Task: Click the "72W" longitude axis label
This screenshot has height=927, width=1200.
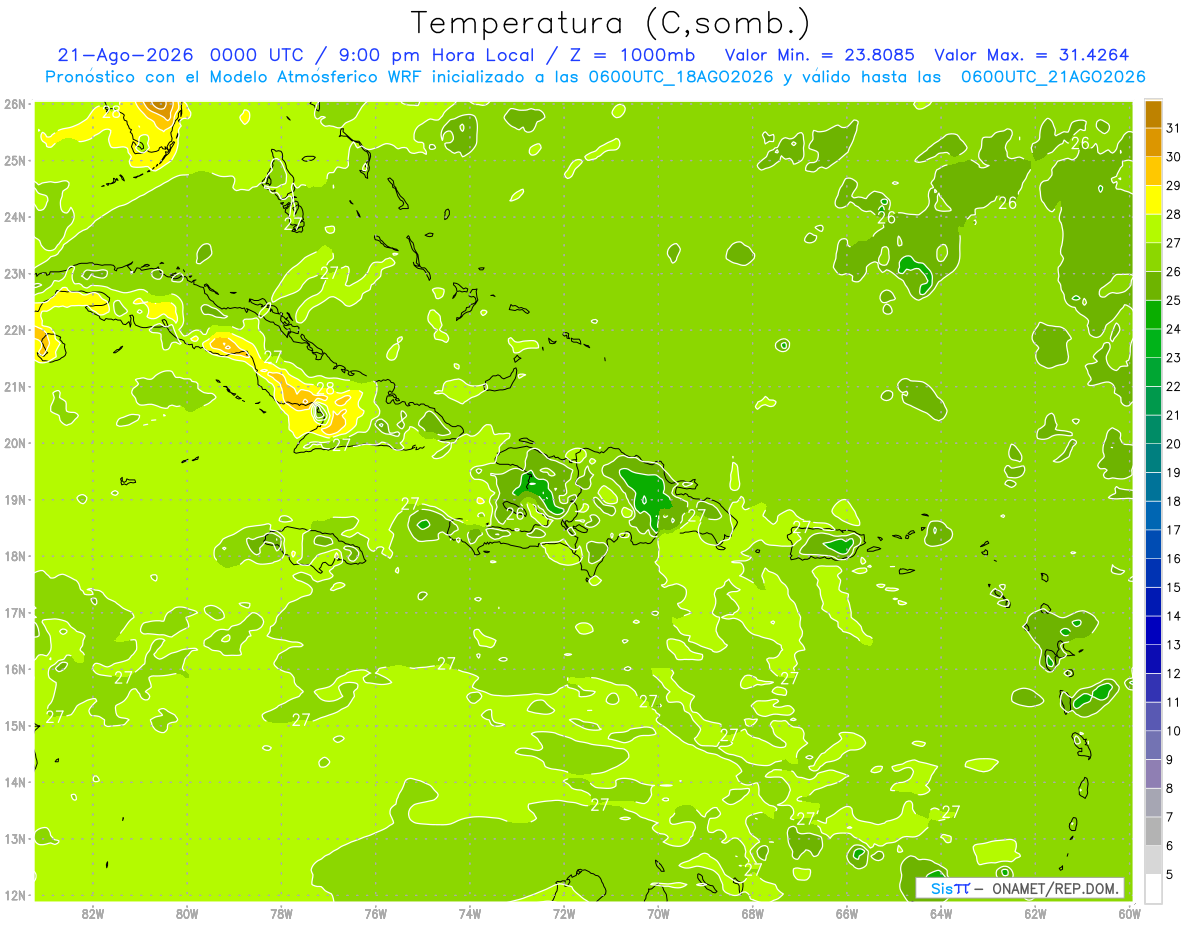Action: [x=564, y=914]
